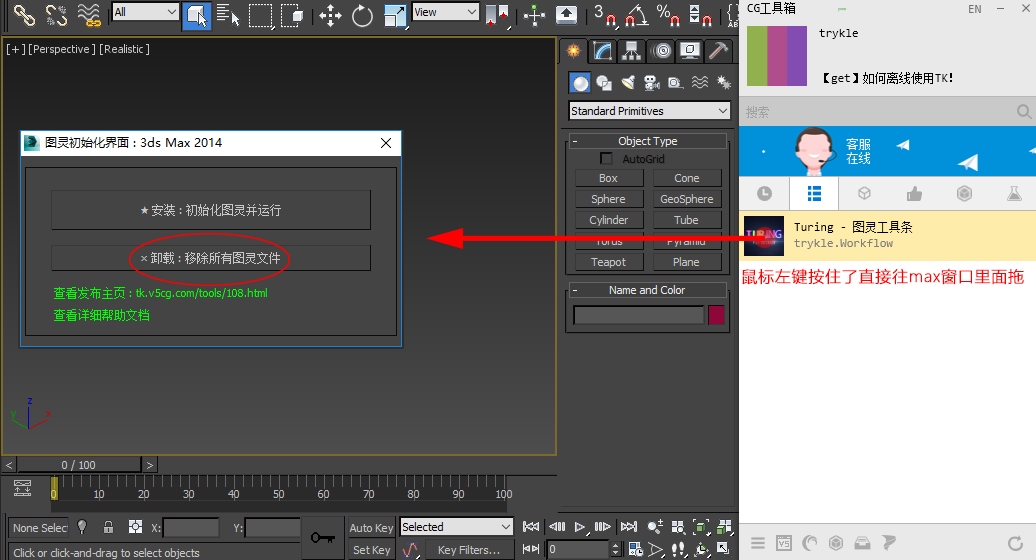This screenshot has width=1036, height=560.
Task: Click Select and Manipulate tool
Action: [x=534, y=15]
